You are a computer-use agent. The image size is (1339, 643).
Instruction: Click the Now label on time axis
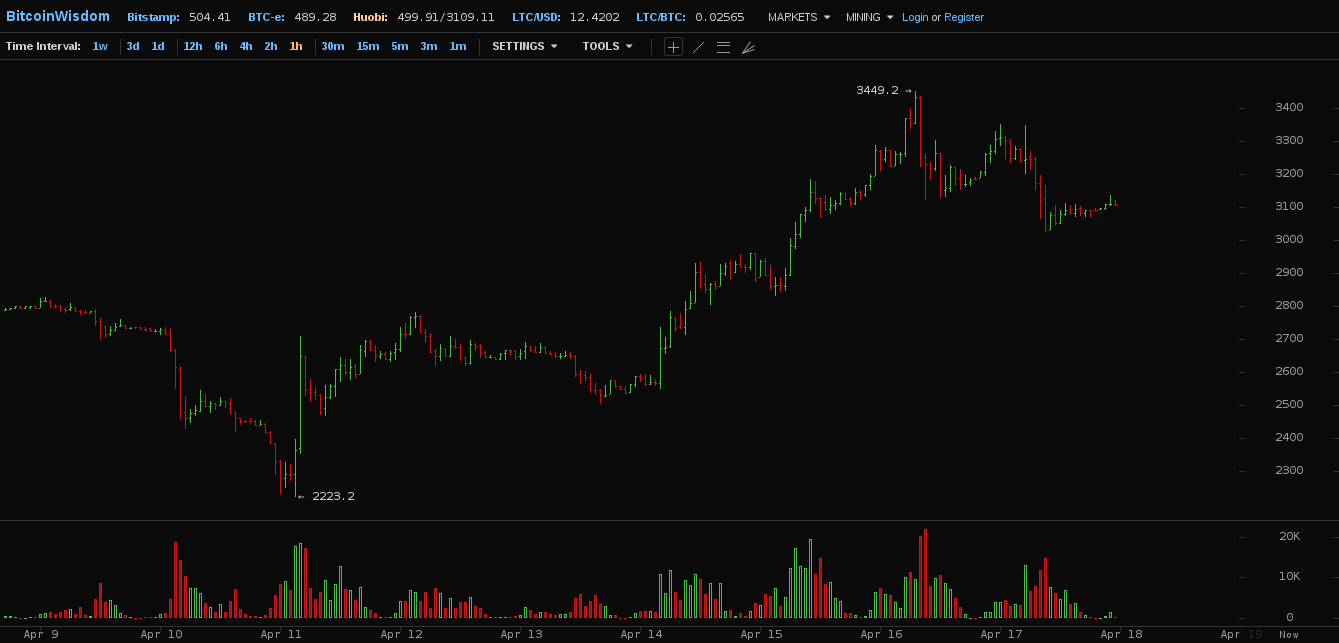[1289, 634]
